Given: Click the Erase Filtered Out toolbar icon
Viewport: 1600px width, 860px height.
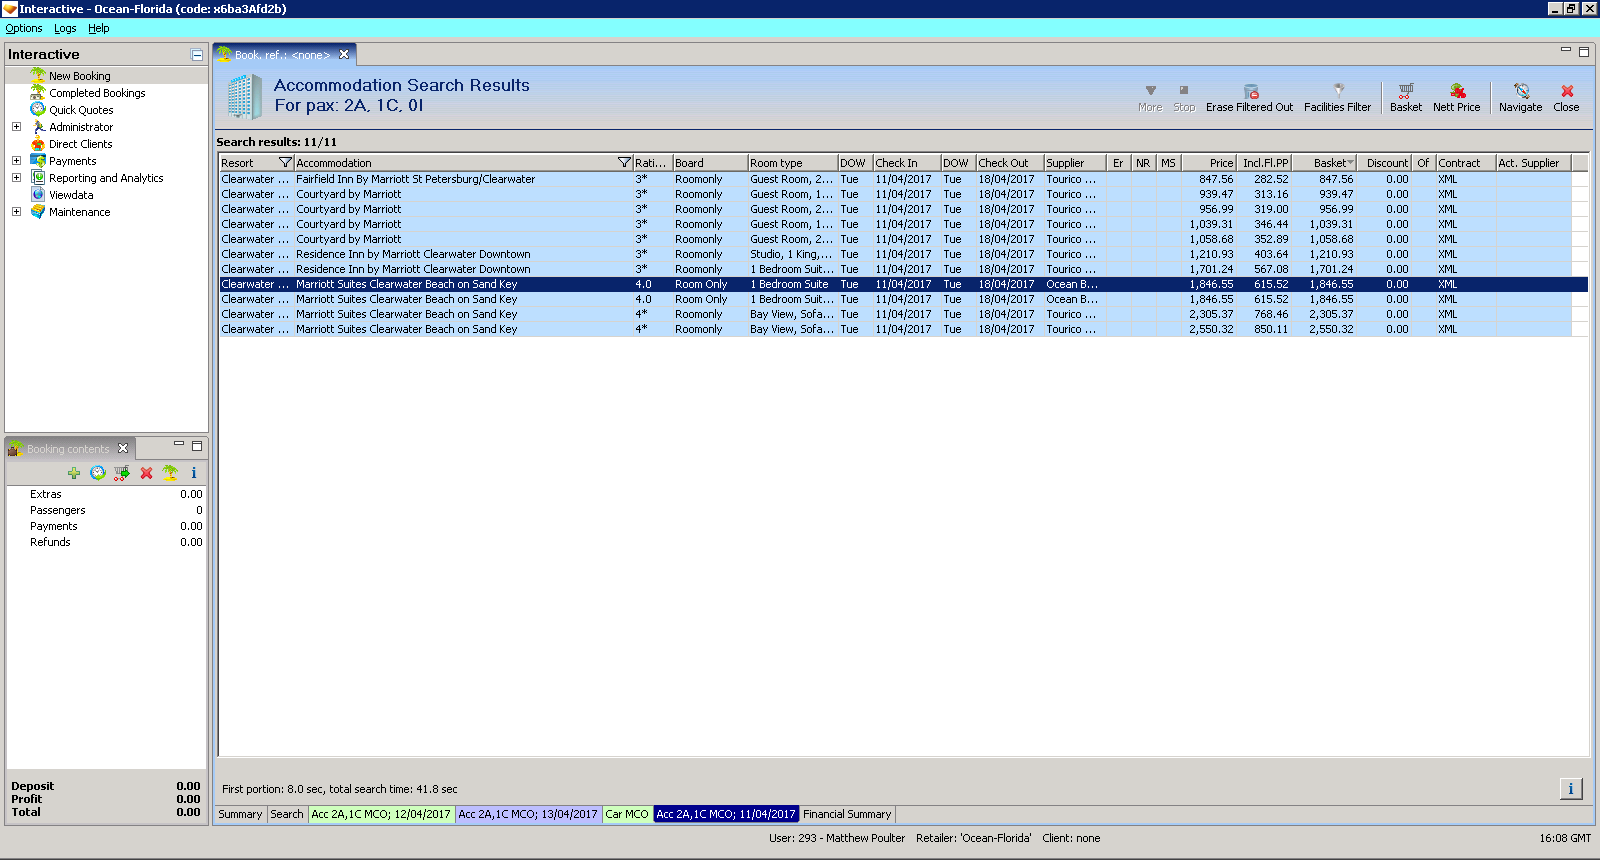Looking at the screenshot, I should click(x=1250, y=91).
